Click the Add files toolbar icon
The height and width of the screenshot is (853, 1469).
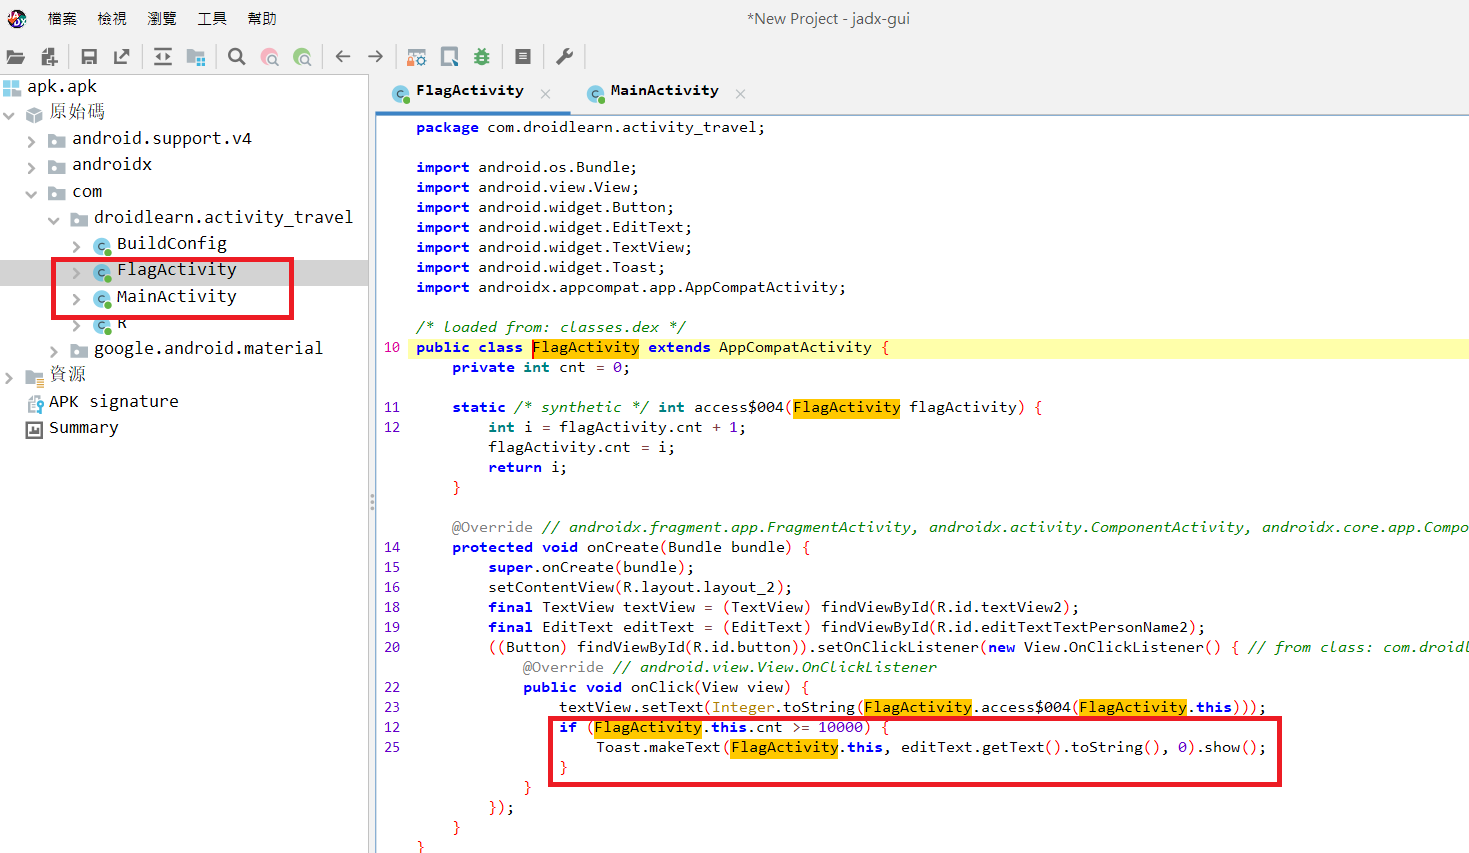49,57
